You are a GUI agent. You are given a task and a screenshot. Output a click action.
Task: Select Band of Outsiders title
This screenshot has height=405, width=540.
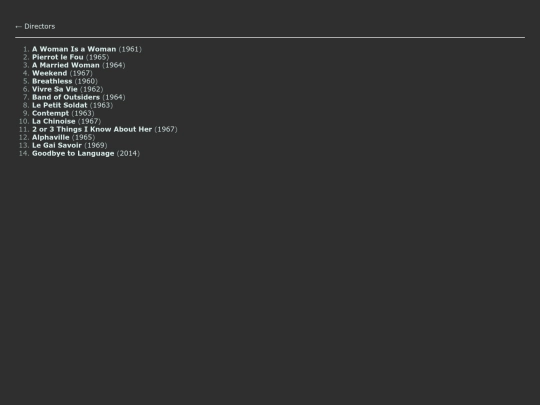pyautogui.click(x=66, y=97)
